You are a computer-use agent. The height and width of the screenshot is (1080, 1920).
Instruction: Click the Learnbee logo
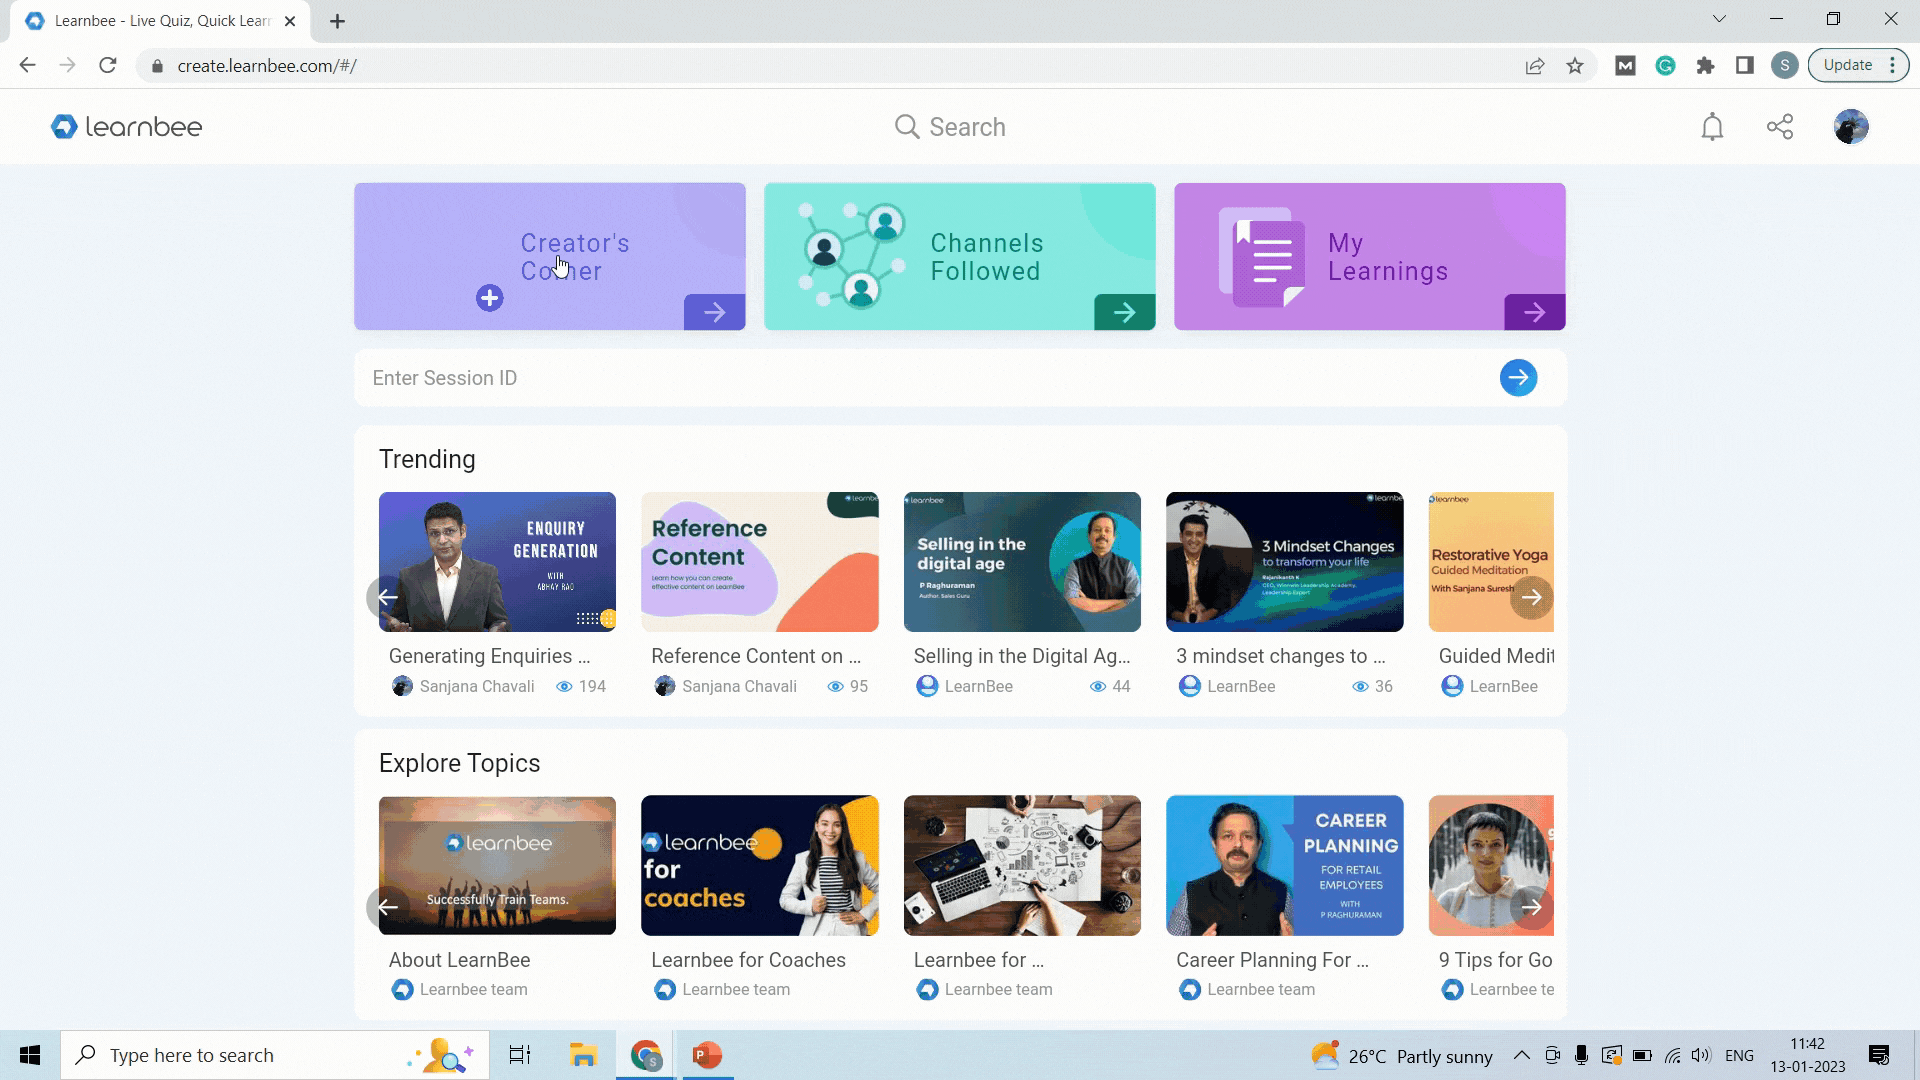tap(127, 127)
